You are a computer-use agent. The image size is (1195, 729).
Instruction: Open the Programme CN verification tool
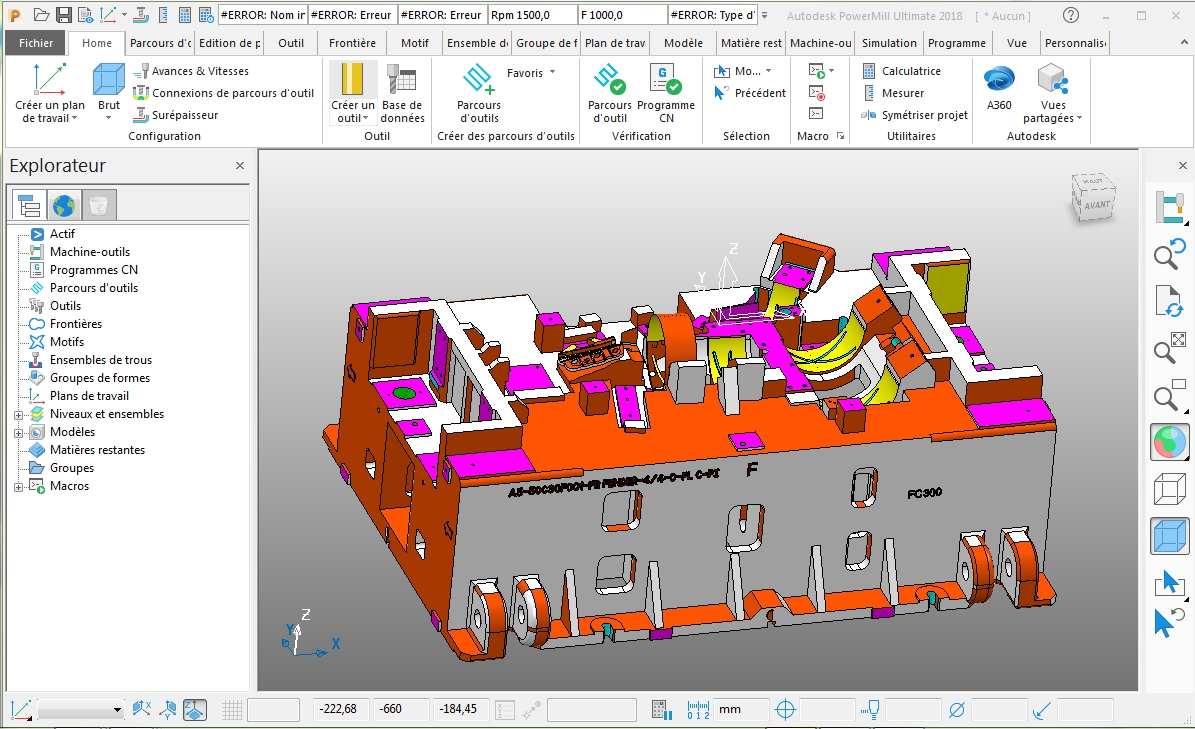tap(666, 88)
